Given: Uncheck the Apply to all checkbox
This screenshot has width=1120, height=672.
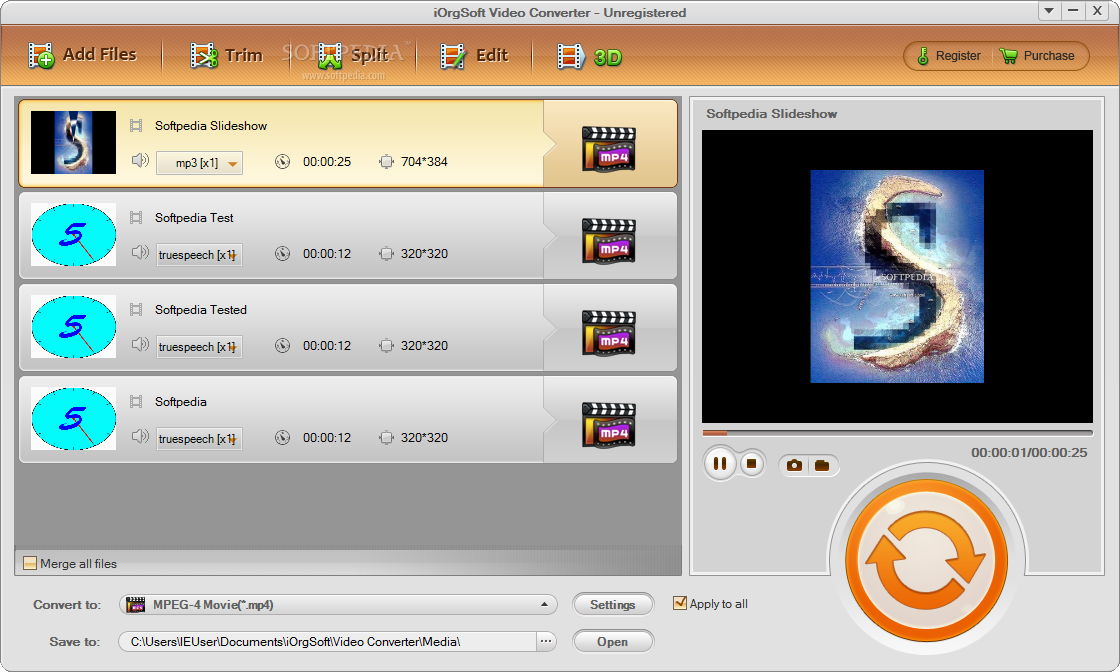Looking at the screenshot, I should click(680, 603).
